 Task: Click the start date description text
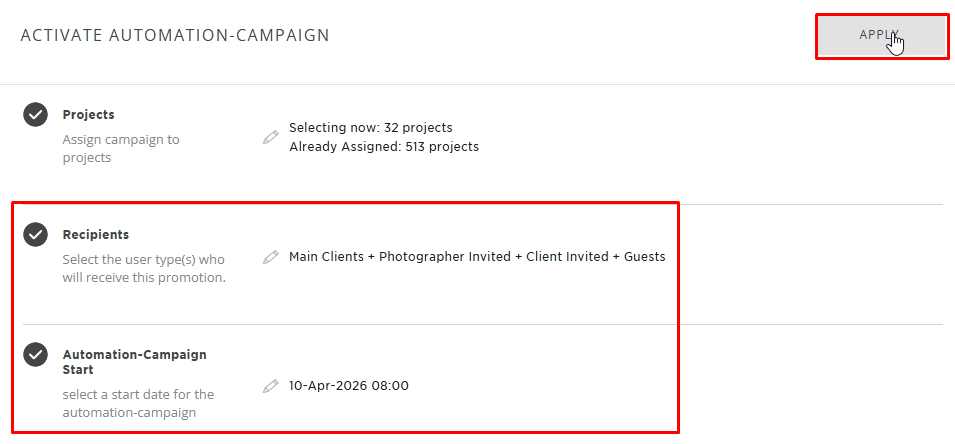point(138,403)
